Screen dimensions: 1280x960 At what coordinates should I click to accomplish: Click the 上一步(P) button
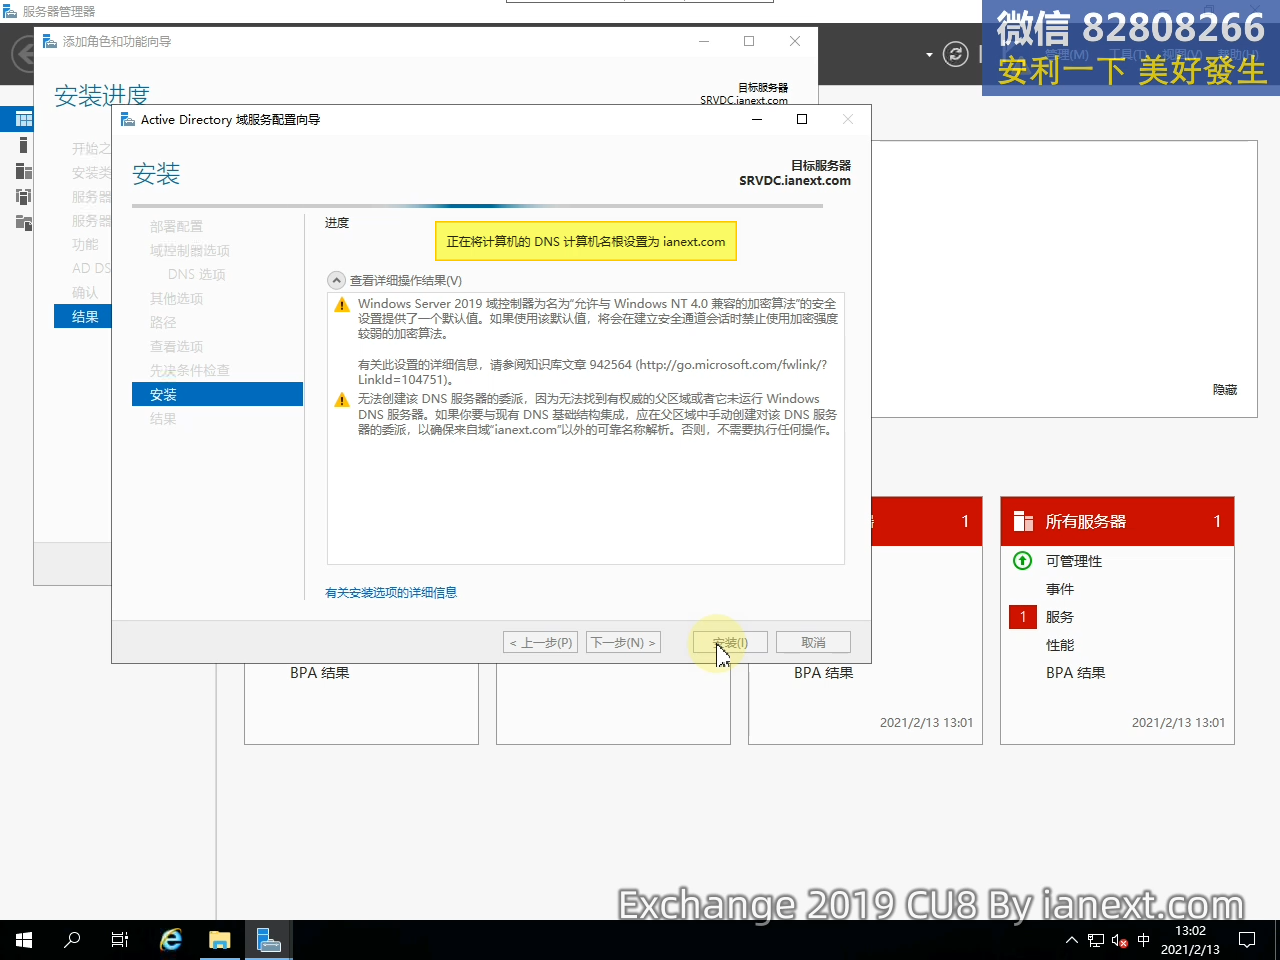(x=540, y=643)
